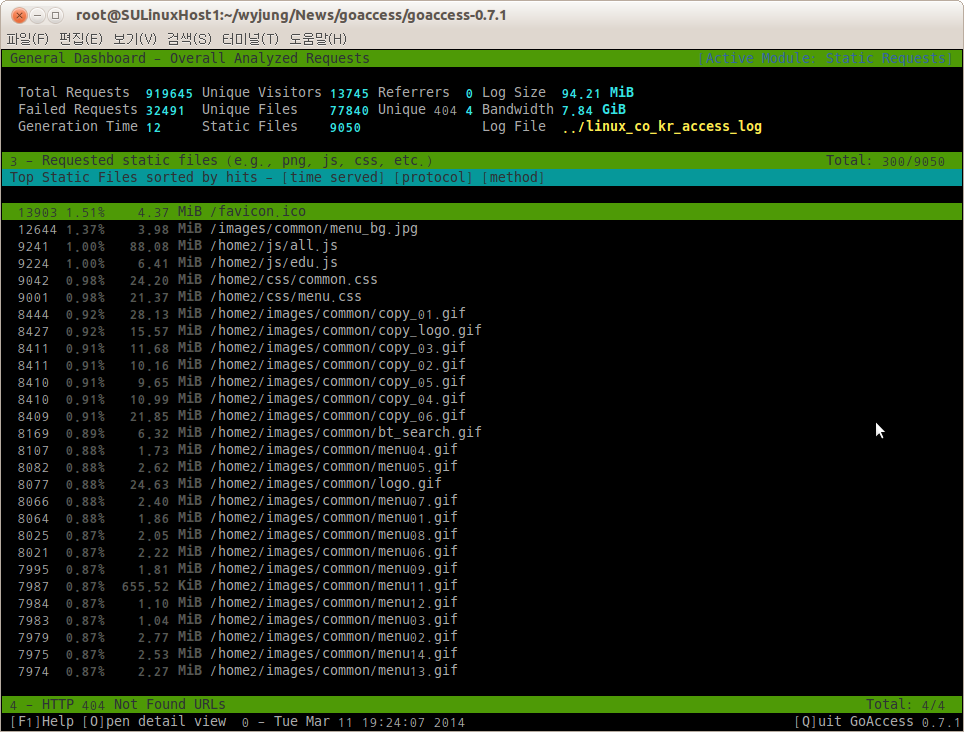Select the /home2/js/all.js row
964x732 pixels.
click(x=482, y=246)
